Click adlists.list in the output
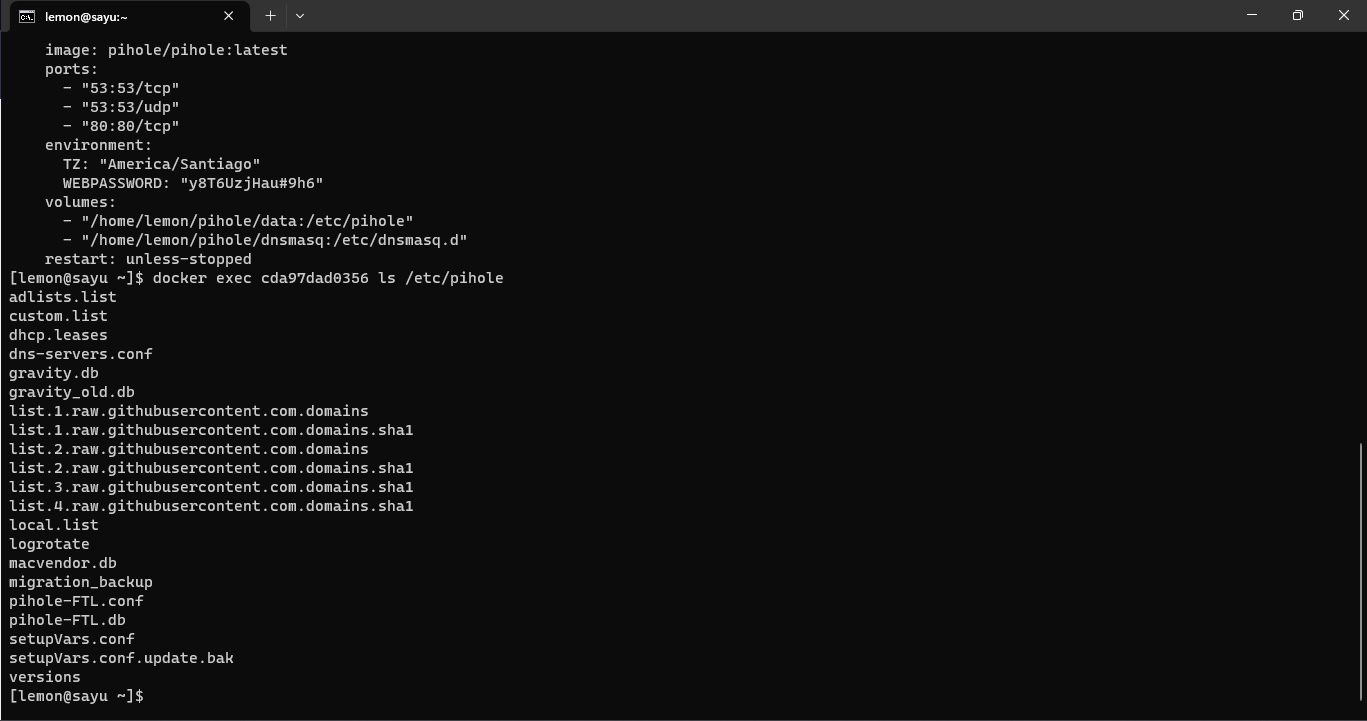1367x721 pixels. [x=63, y=297]
